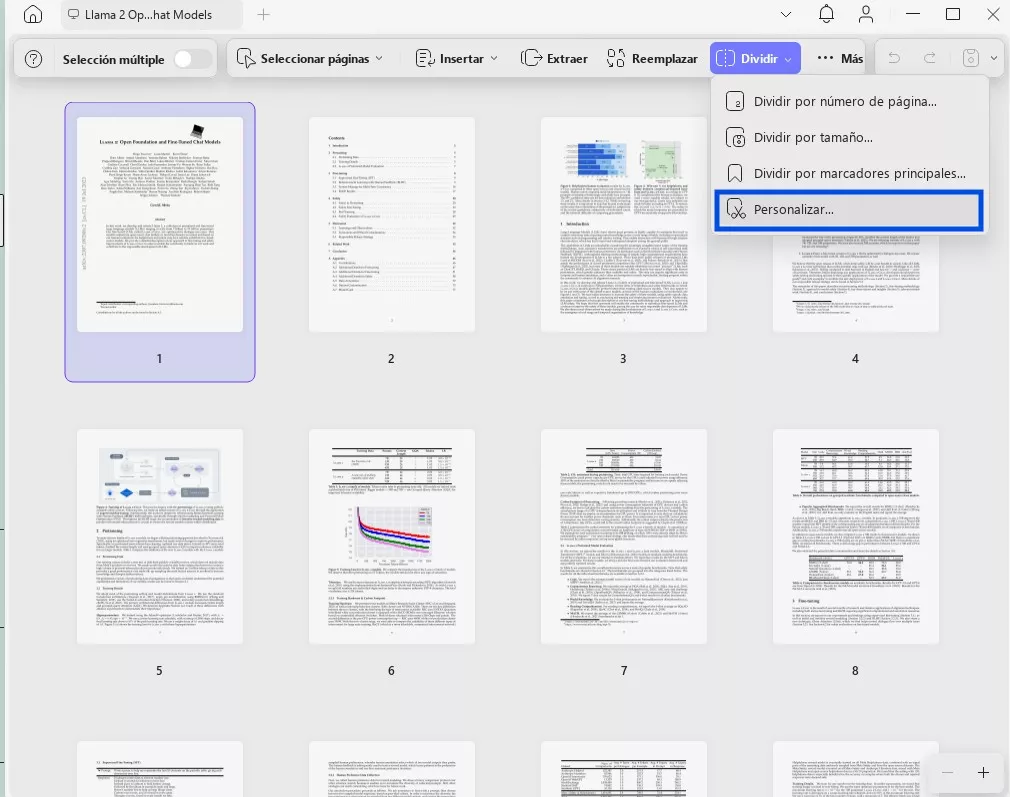1010x797 pixels.
Task: Choose Dividir por número de página
Action: point(849,101)
